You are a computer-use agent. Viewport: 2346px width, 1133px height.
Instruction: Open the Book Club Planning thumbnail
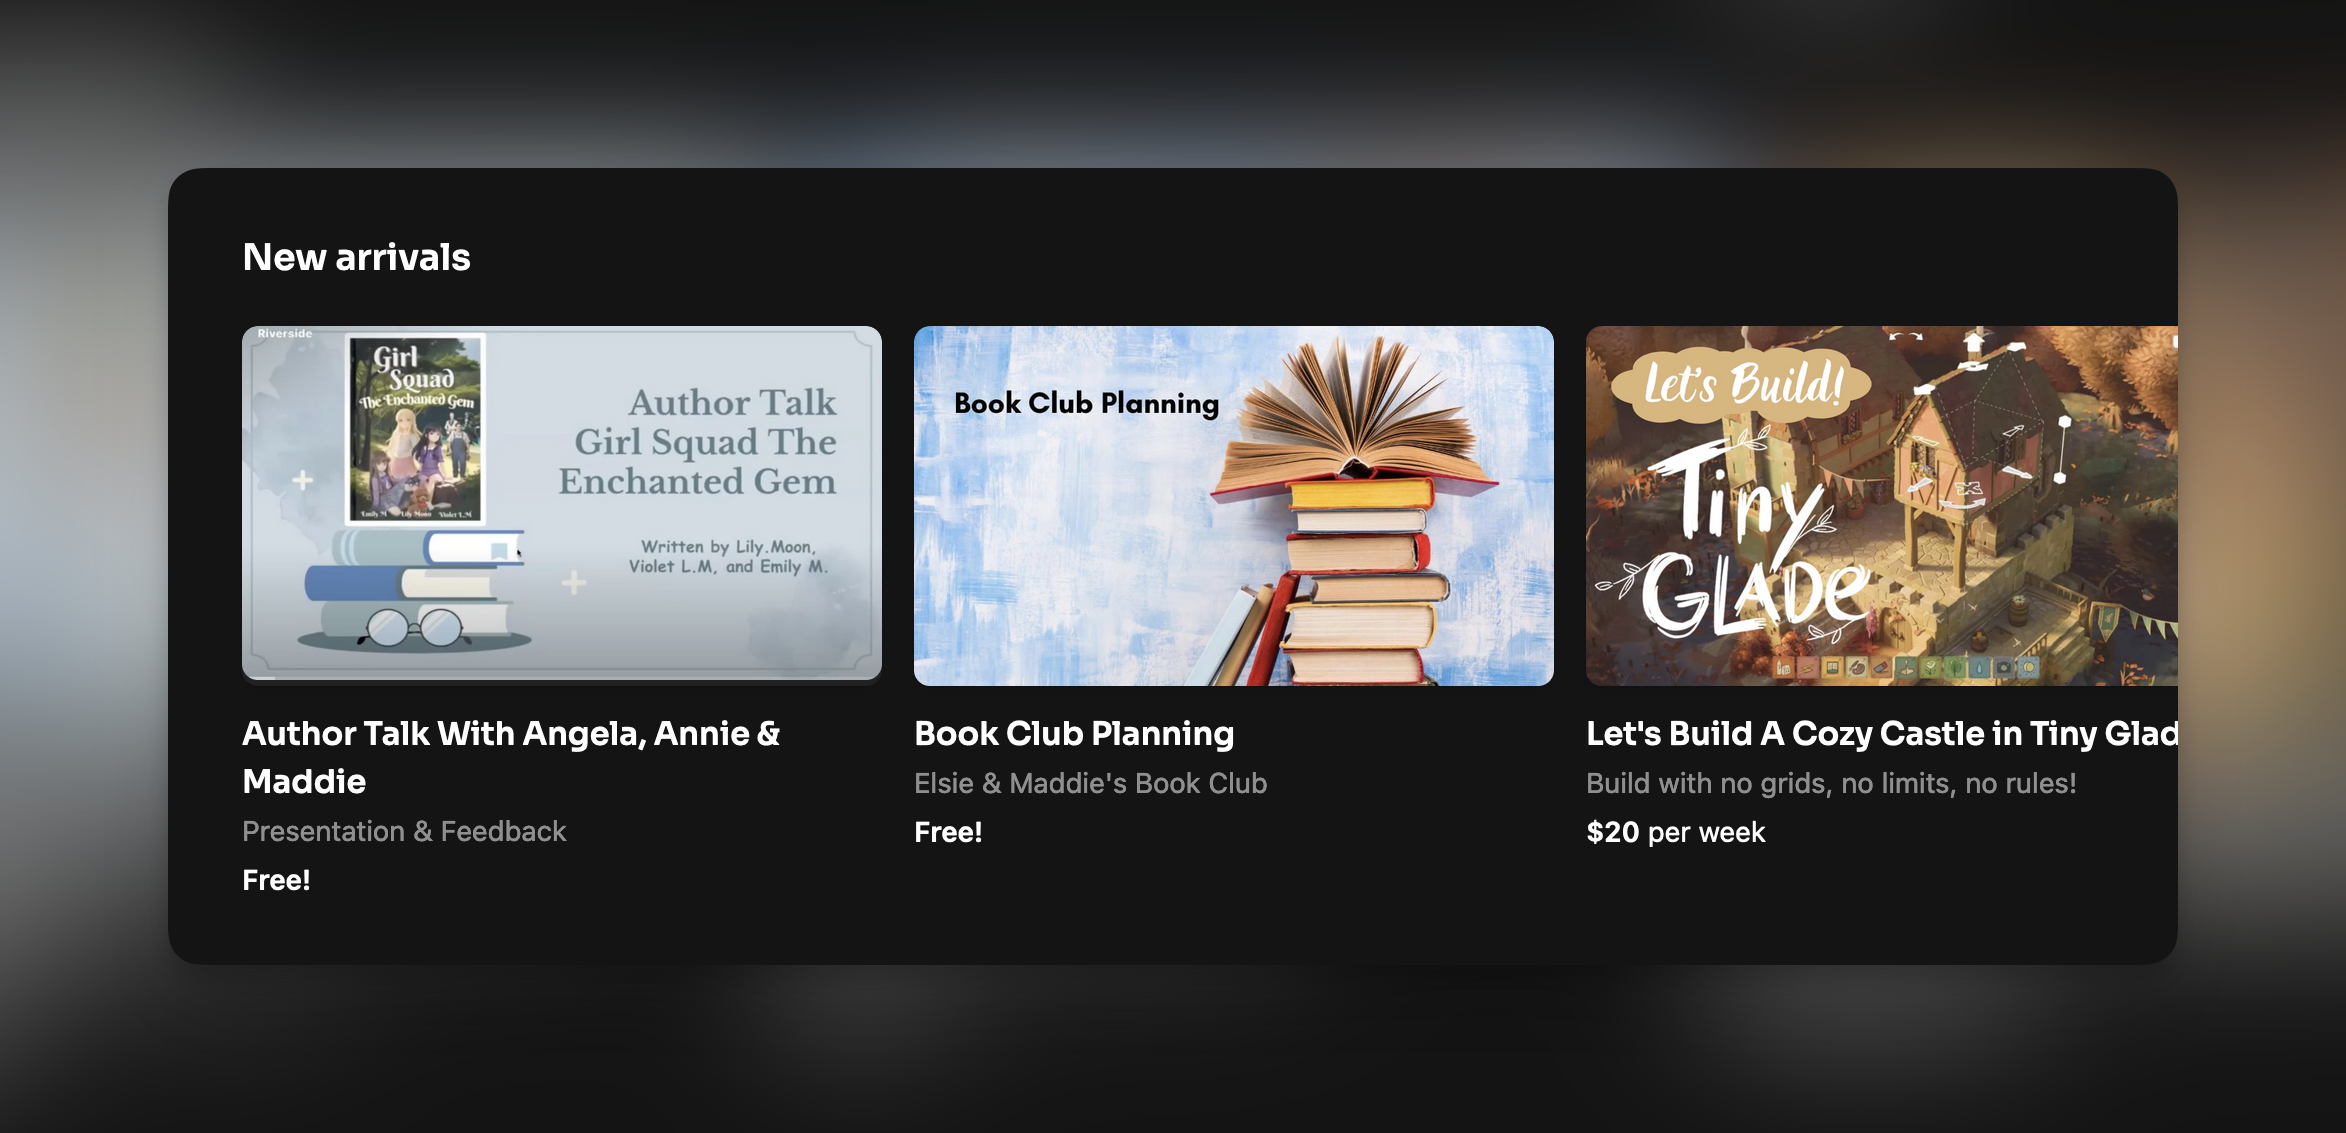1234,506
